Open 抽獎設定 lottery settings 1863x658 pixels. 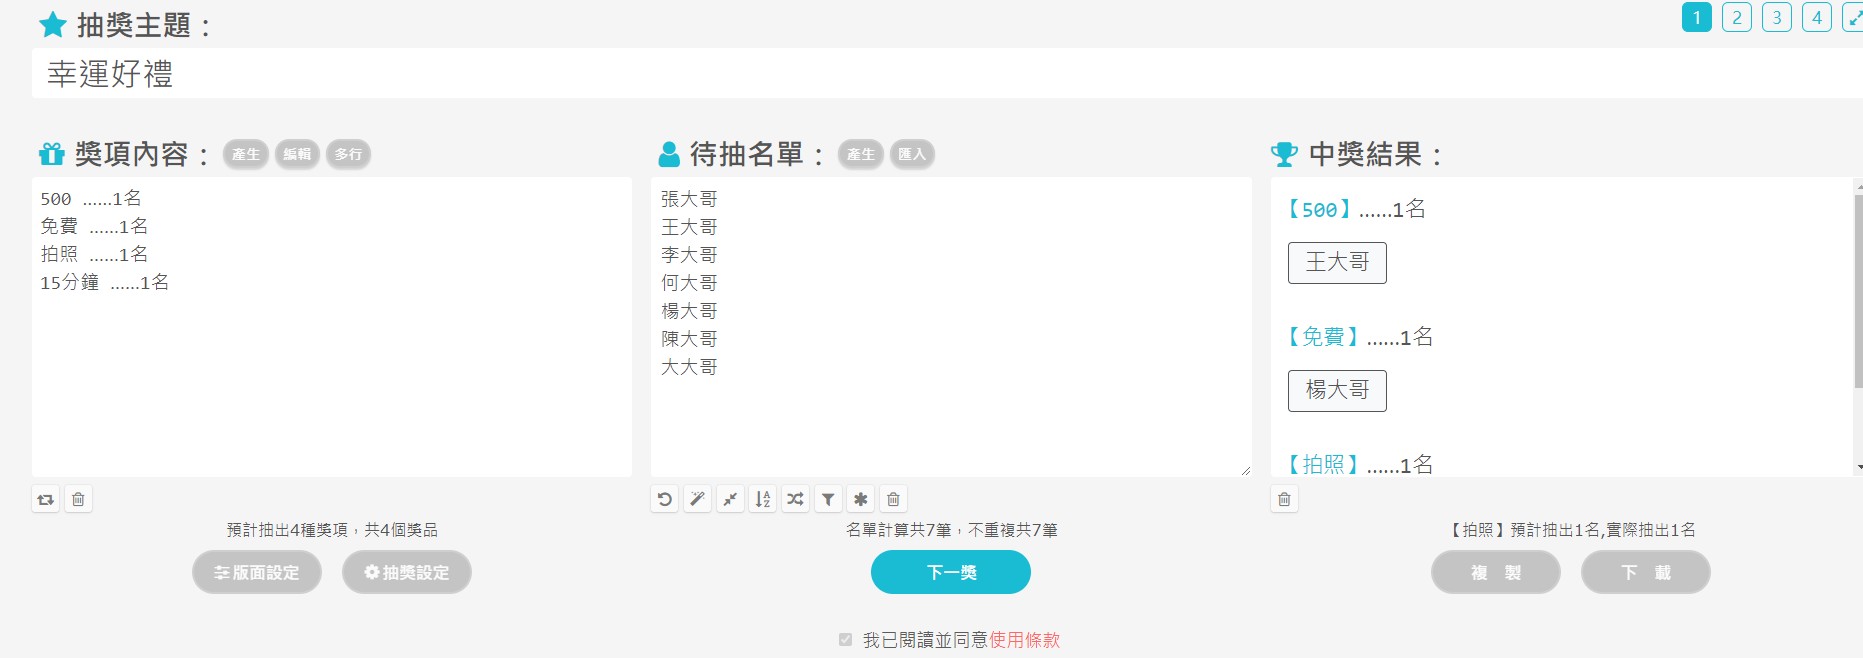coord(406,572)
